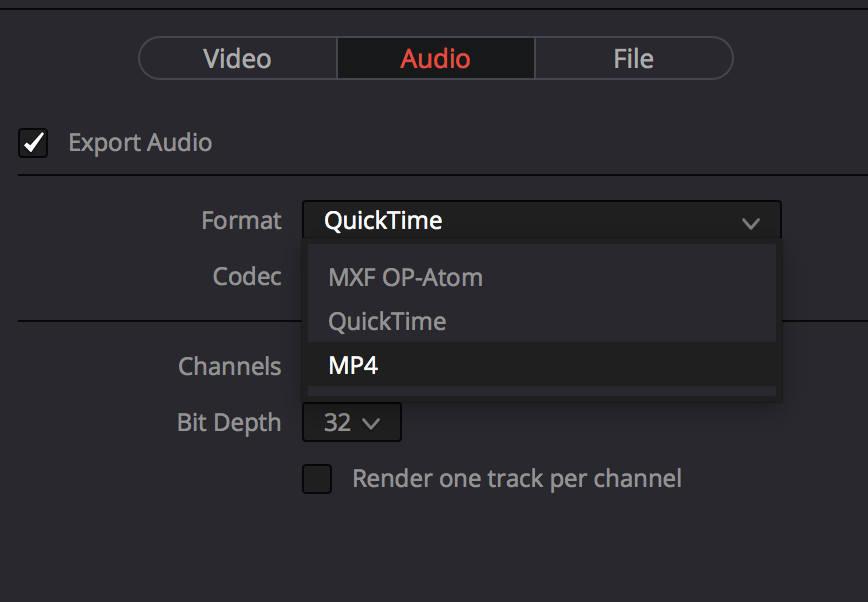Click the checkmark icon in Export Audio
The height and width of the screenshot is (602, 868).
[x=34, y=143]
